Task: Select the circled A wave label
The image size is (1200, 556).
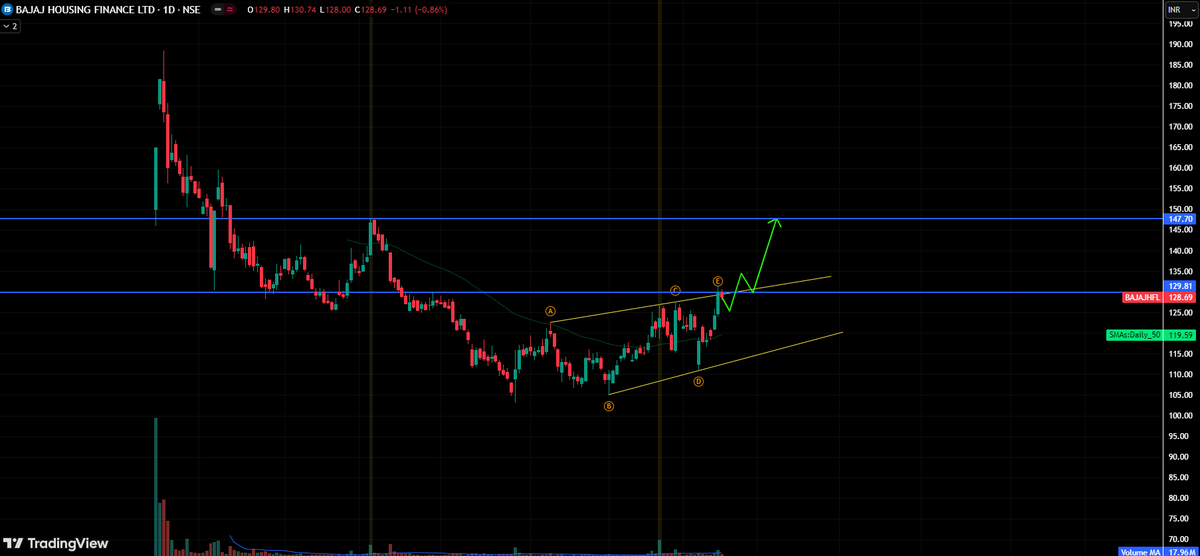Action: 550,311
